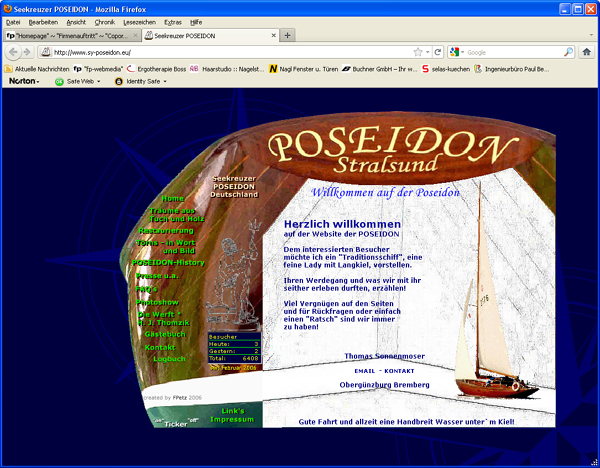Open a new tab with the plus button

[x=288, y=35]
